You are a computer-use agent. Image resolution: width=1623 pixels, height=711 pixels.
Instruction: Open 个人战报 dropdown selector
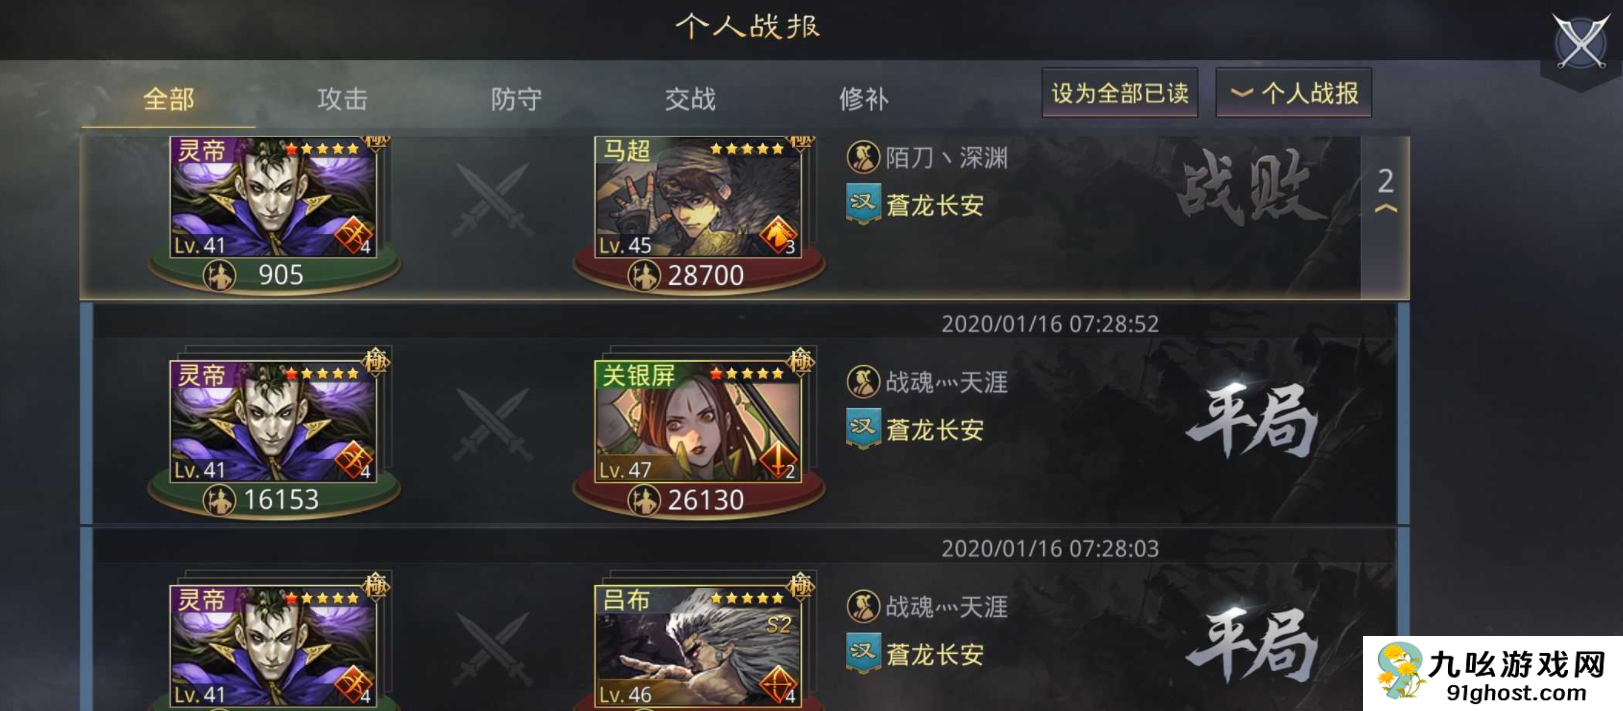pos(1293,93)
